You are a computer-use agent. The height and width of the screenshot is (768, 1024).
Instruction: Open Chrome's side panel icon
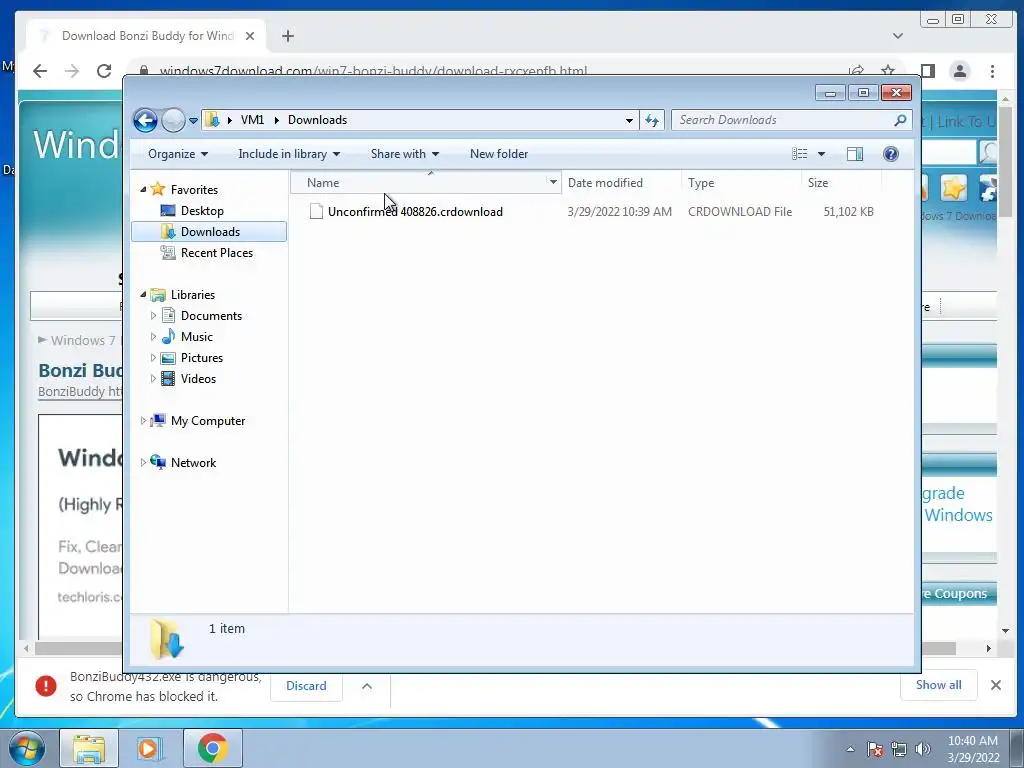click(x=927, y=71)
